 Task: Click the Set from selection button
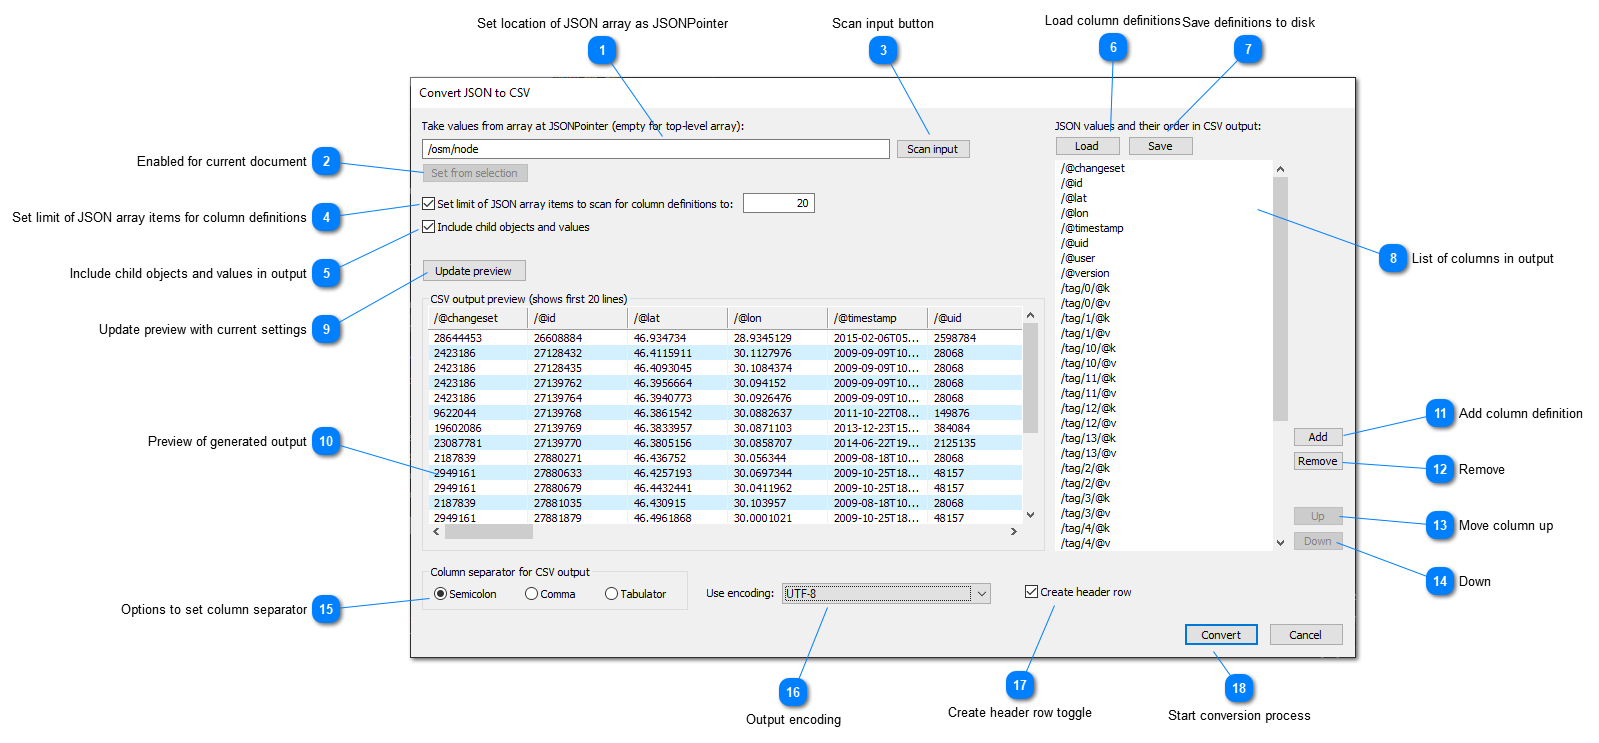[474, 173]
